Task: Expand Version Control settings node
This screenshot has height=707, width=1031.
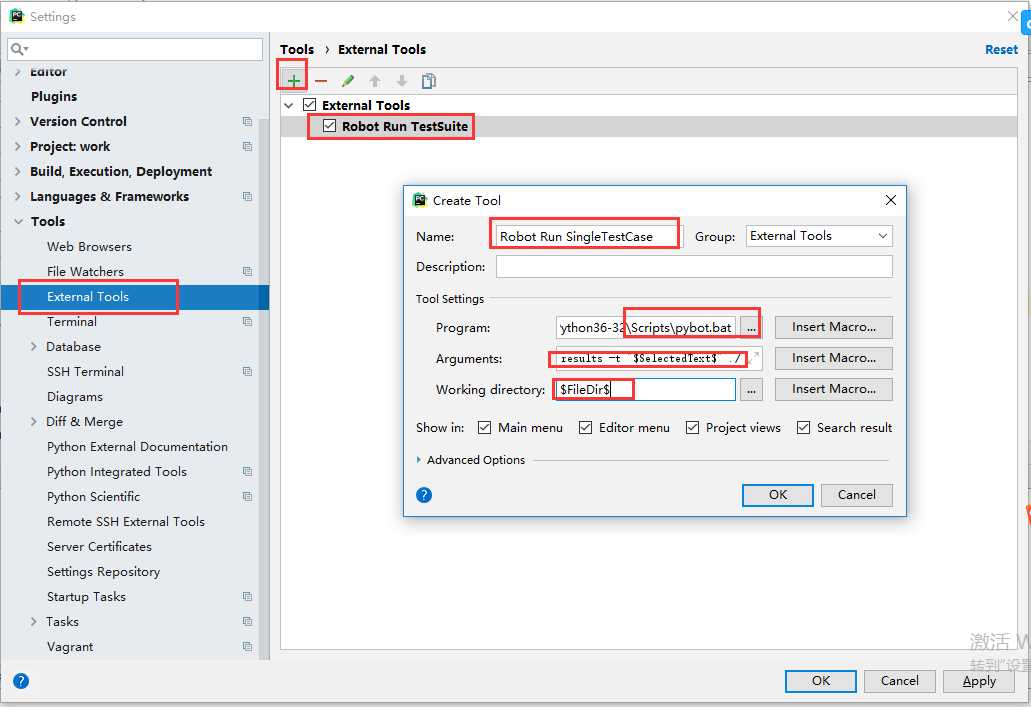Action: click(18, 121)
